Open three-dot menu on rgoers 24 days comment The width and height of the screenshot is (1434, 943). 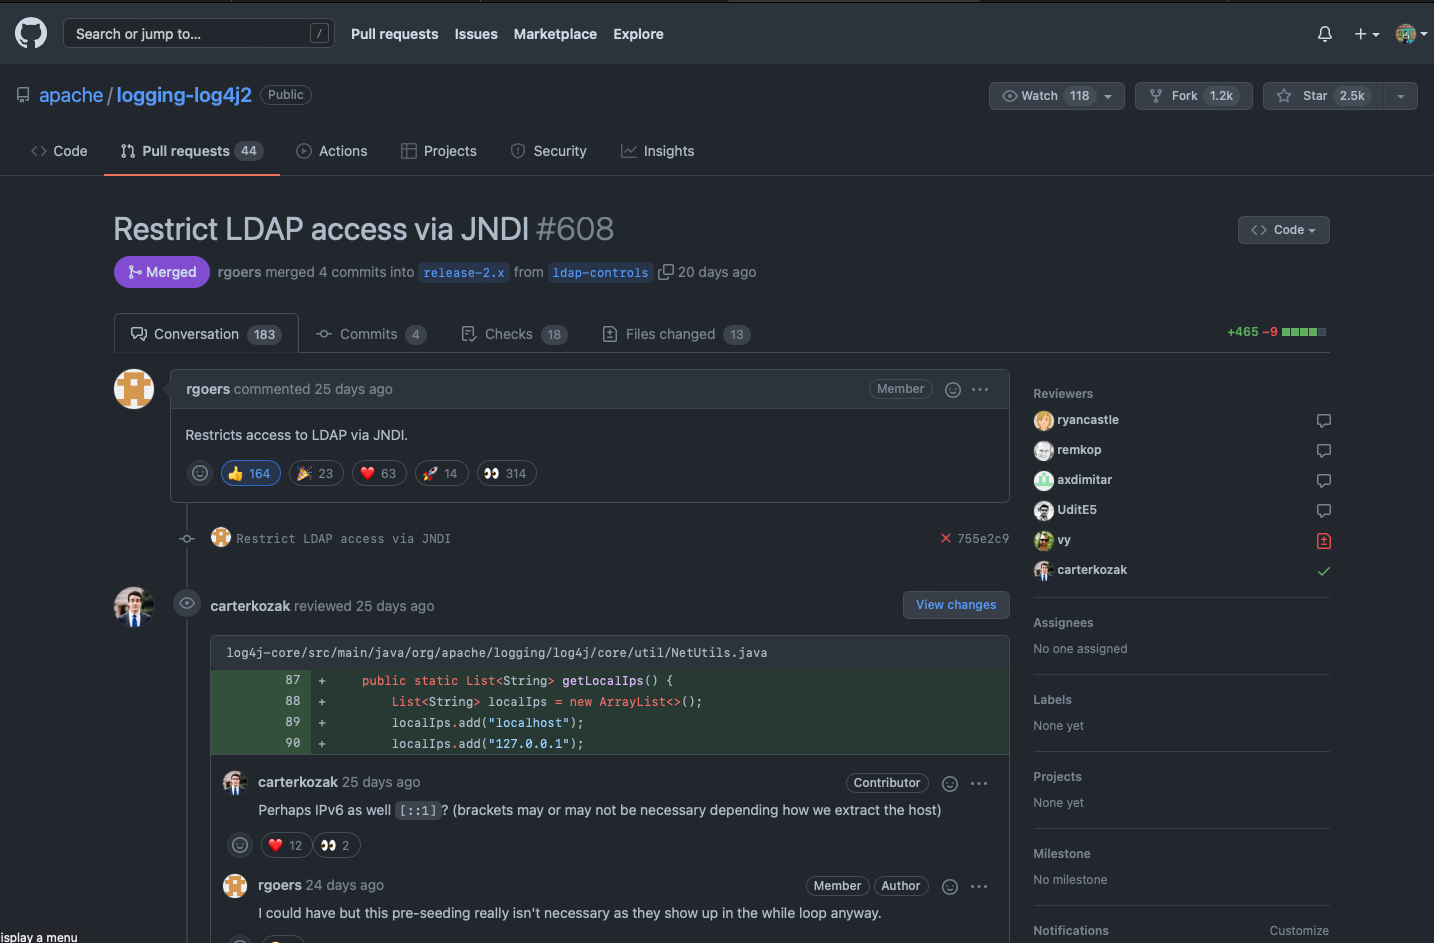click(979, 887)
